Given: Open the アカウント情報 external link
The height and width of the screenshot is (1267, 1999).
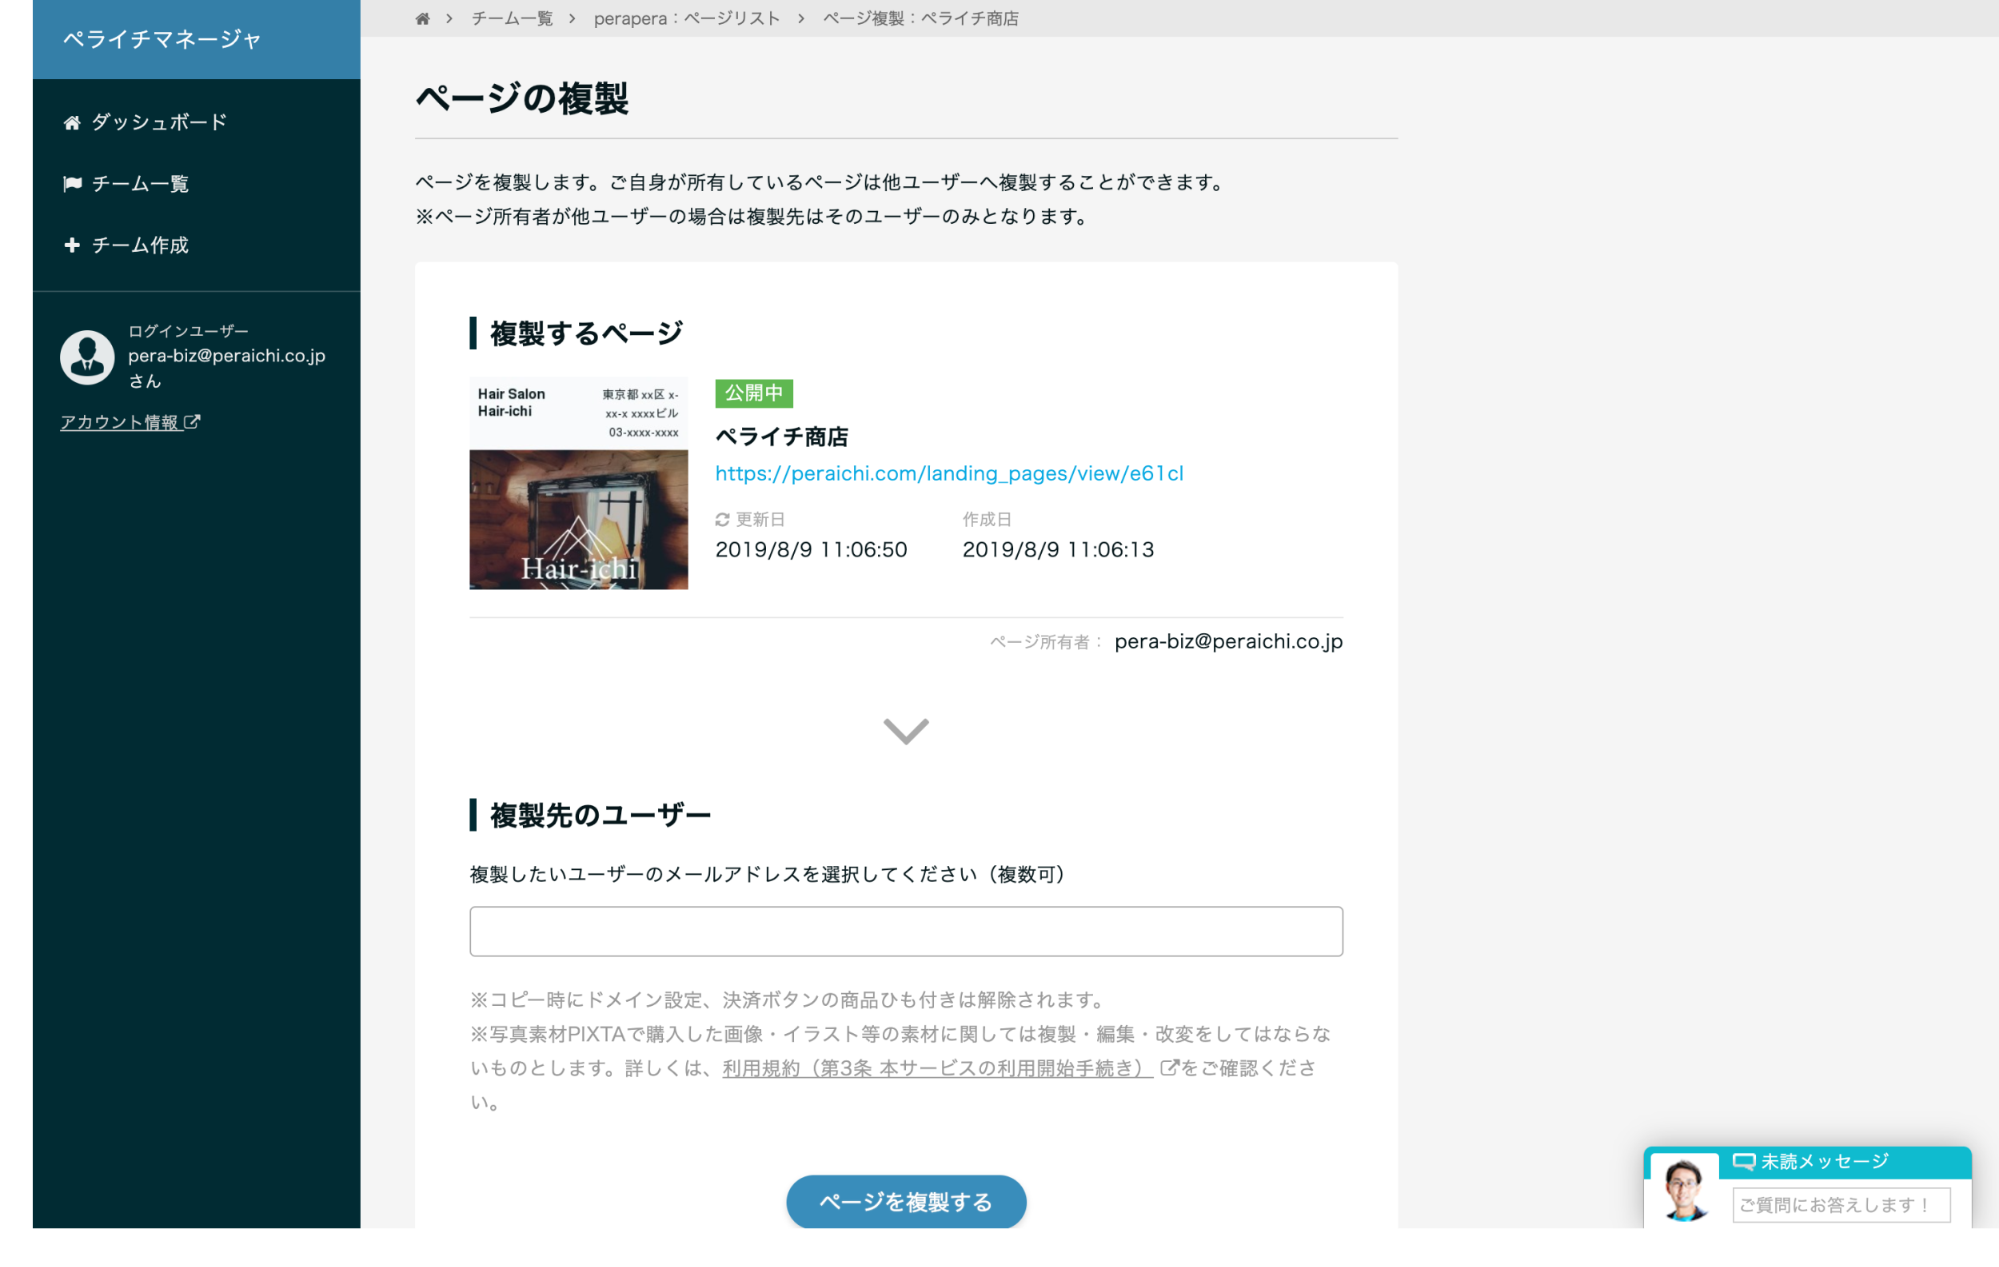Looking at the screenshot, I should coord(130,422).
